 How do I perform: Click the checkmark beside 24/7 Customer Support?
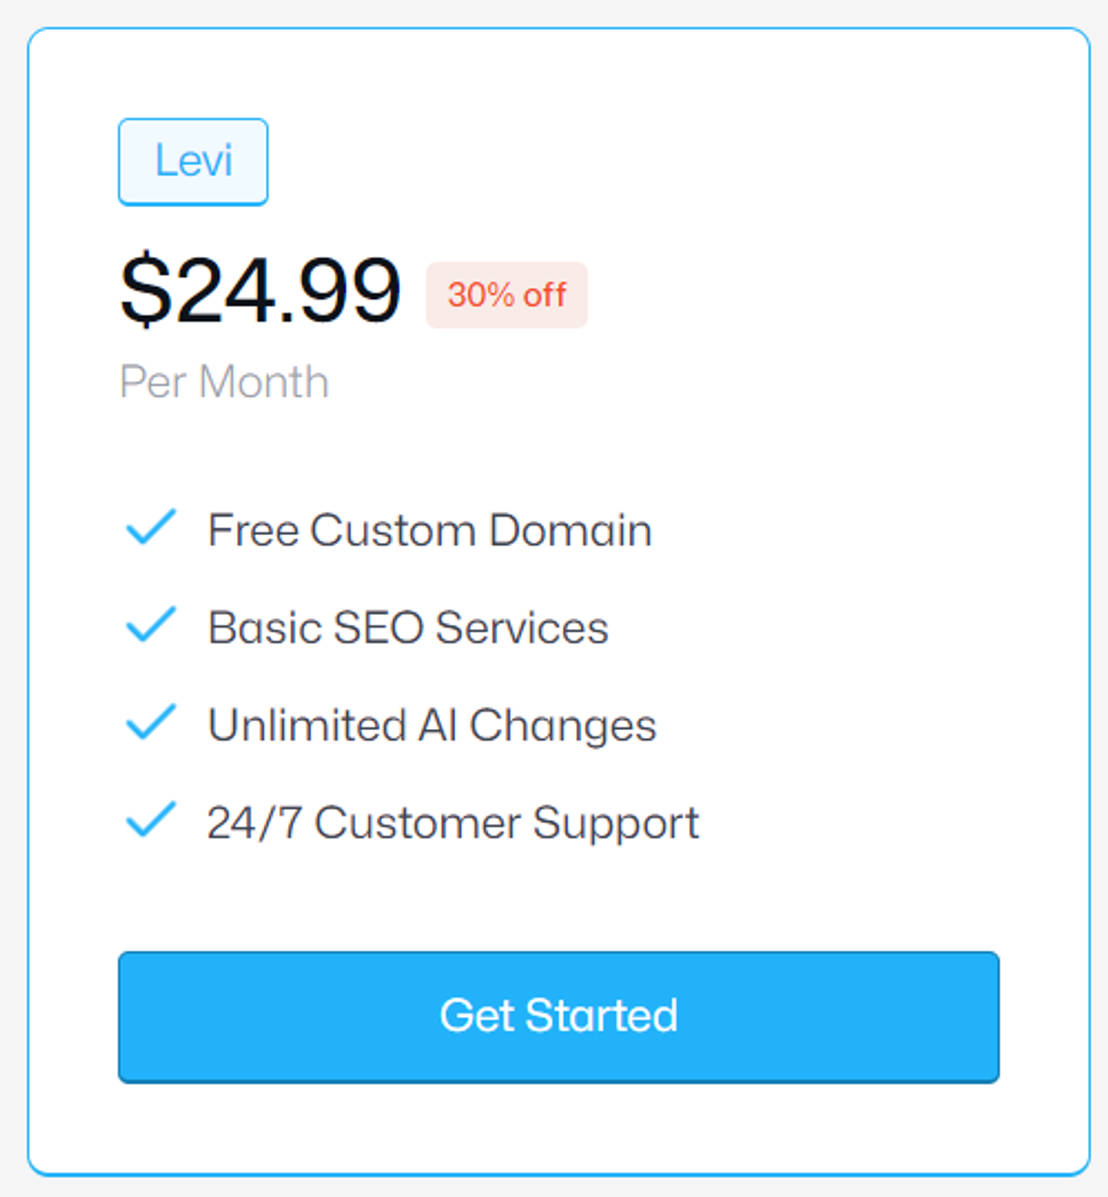click(150, 820)
